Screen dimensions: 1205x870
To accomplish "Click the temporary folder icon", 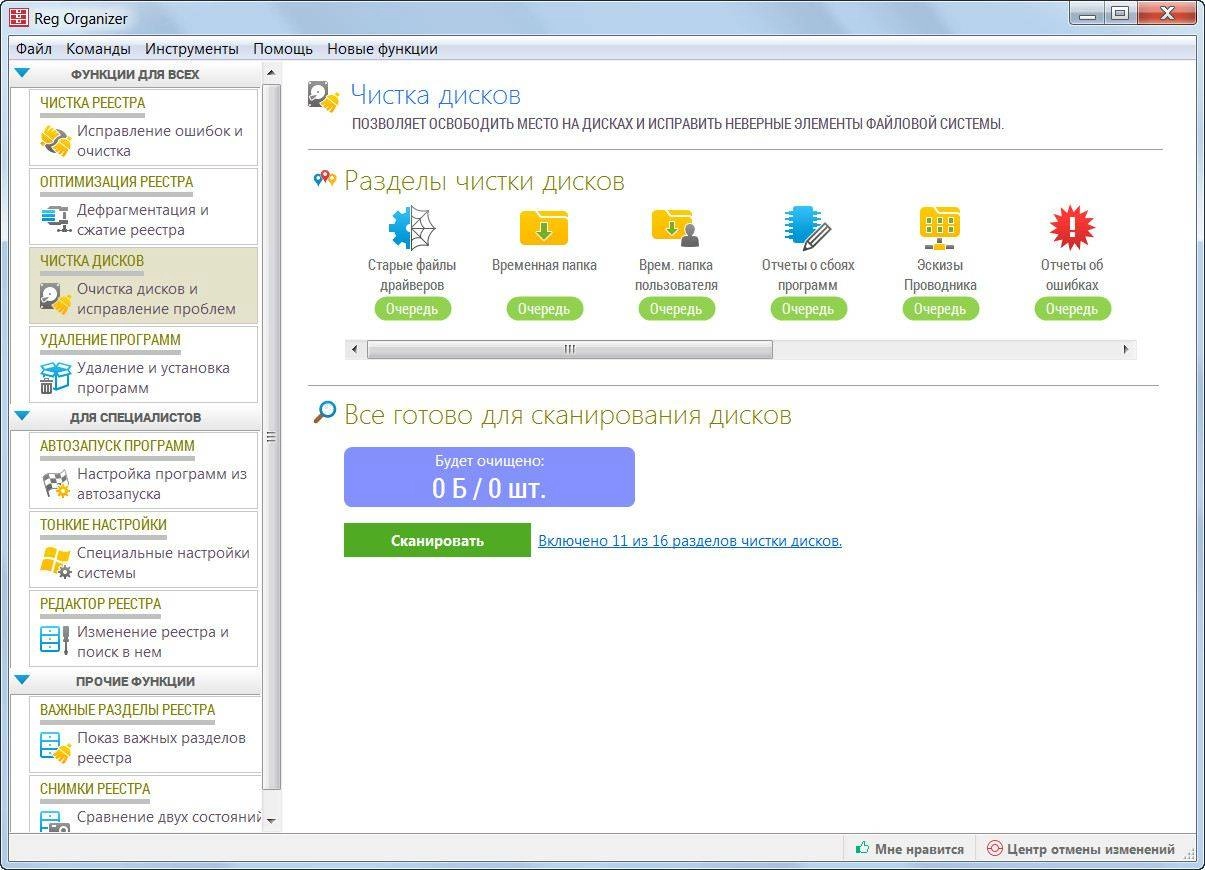I will tap(544, 227).
